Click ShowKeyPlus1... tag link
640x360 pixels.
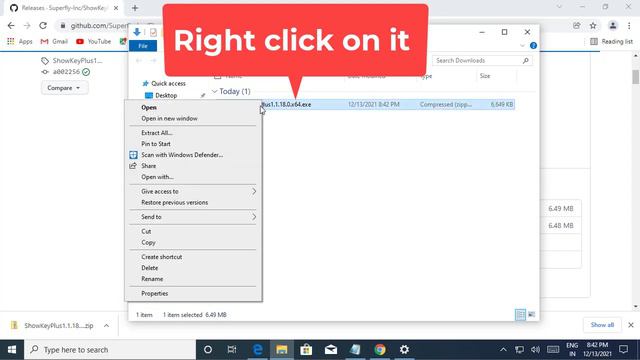coord(77,61)
